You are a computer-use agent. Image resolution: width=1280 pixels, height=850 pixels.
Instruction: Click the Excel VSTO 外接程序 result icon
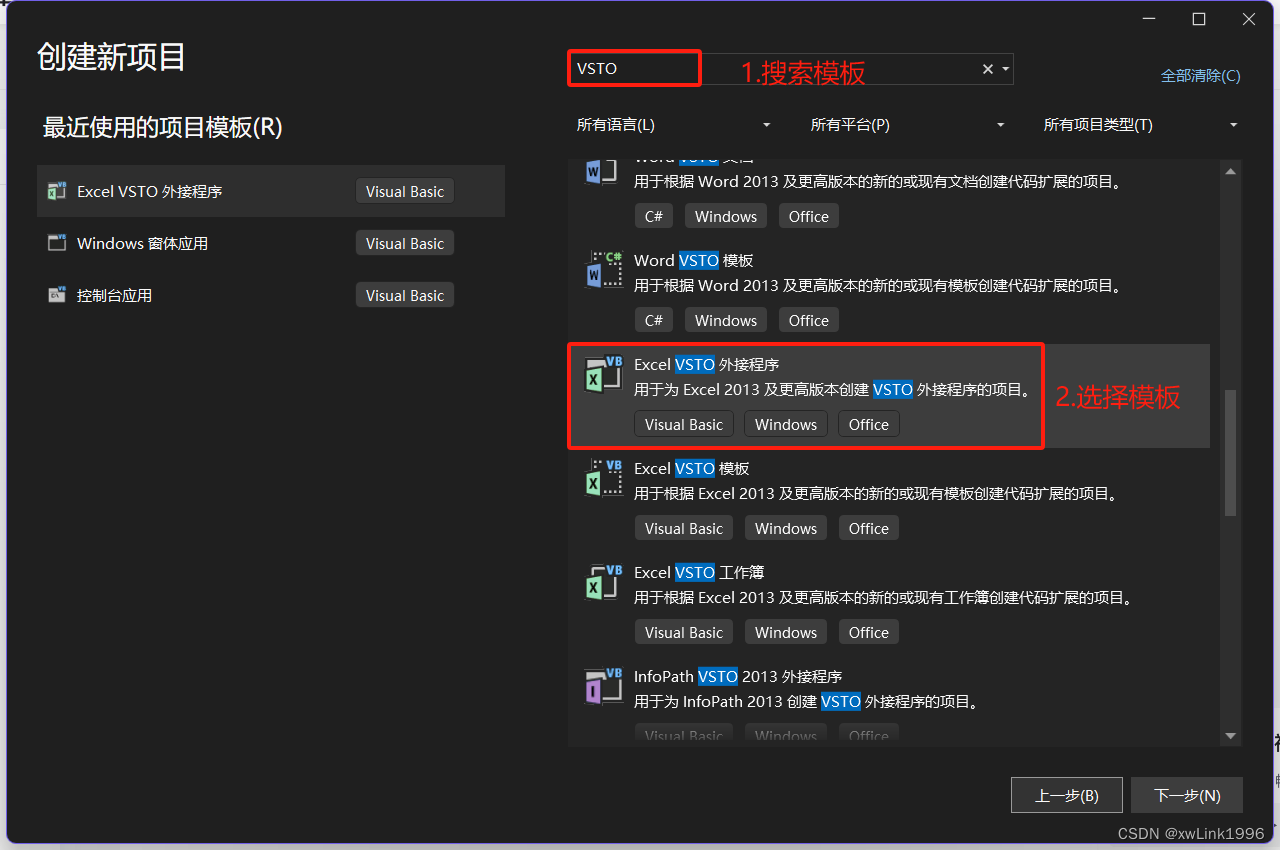click(603, 374)
